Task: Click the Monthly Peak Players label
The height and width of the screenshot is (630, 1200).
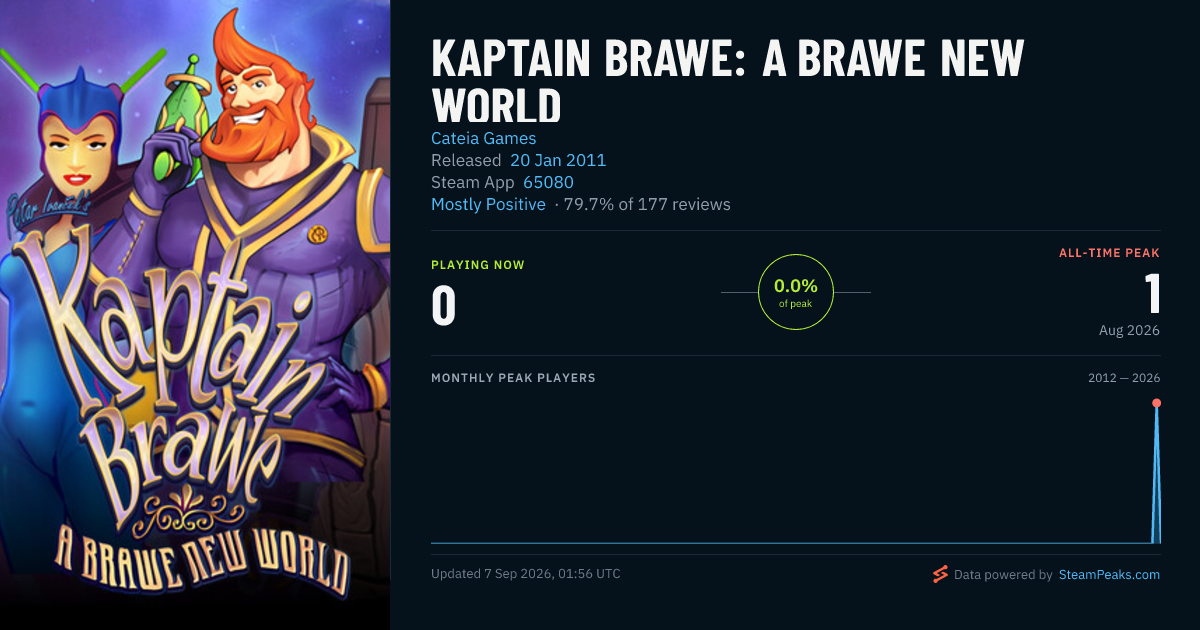Action: pyautogui.click(x=513, y=378)
